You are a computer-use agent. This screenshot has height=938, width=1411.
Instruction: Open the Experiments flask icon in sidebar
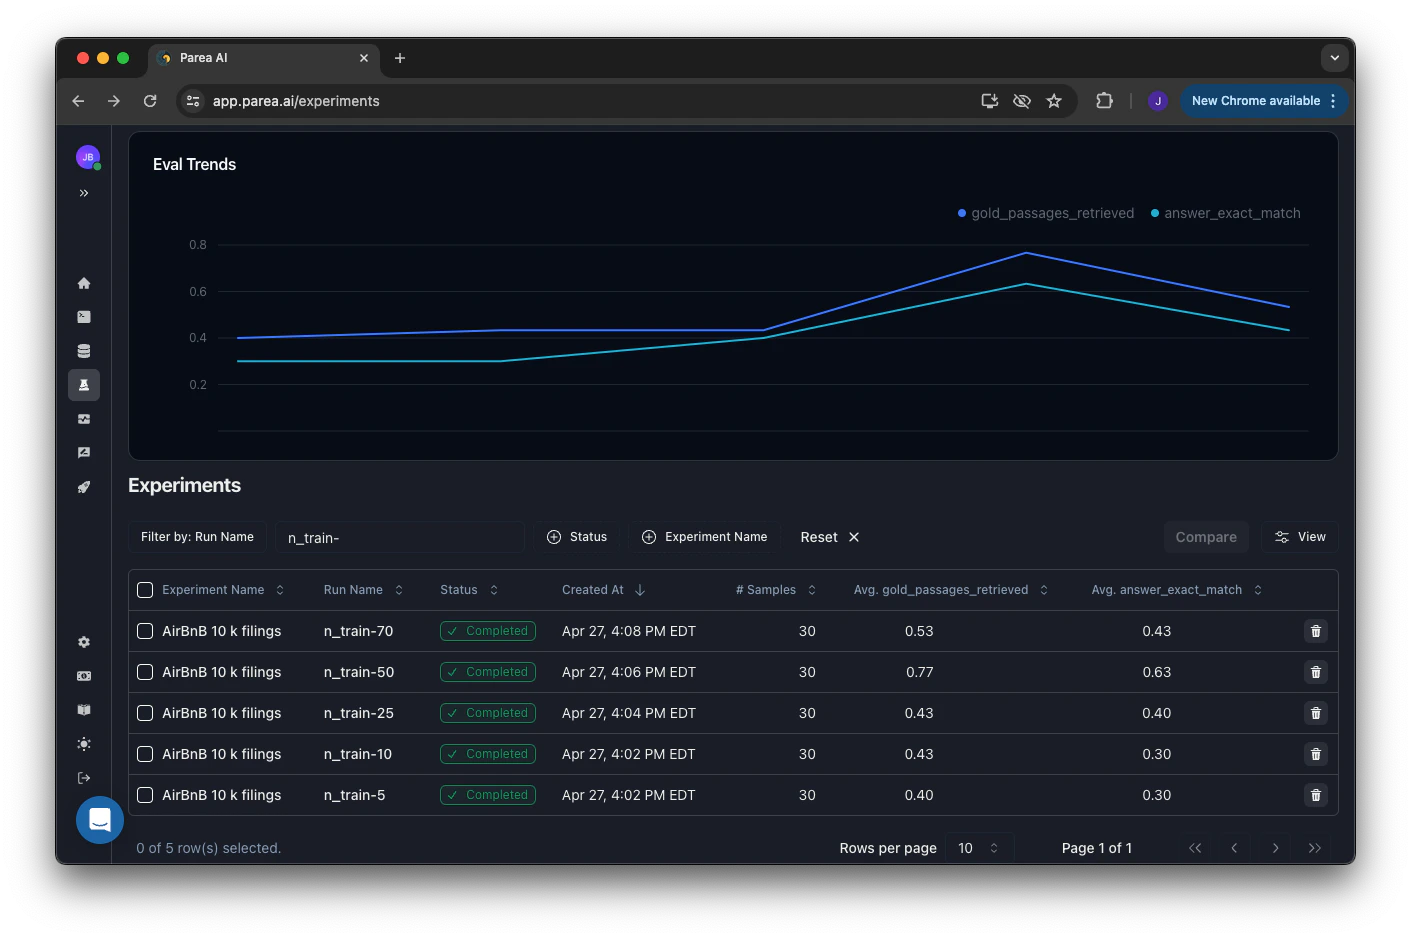point(84,385)
